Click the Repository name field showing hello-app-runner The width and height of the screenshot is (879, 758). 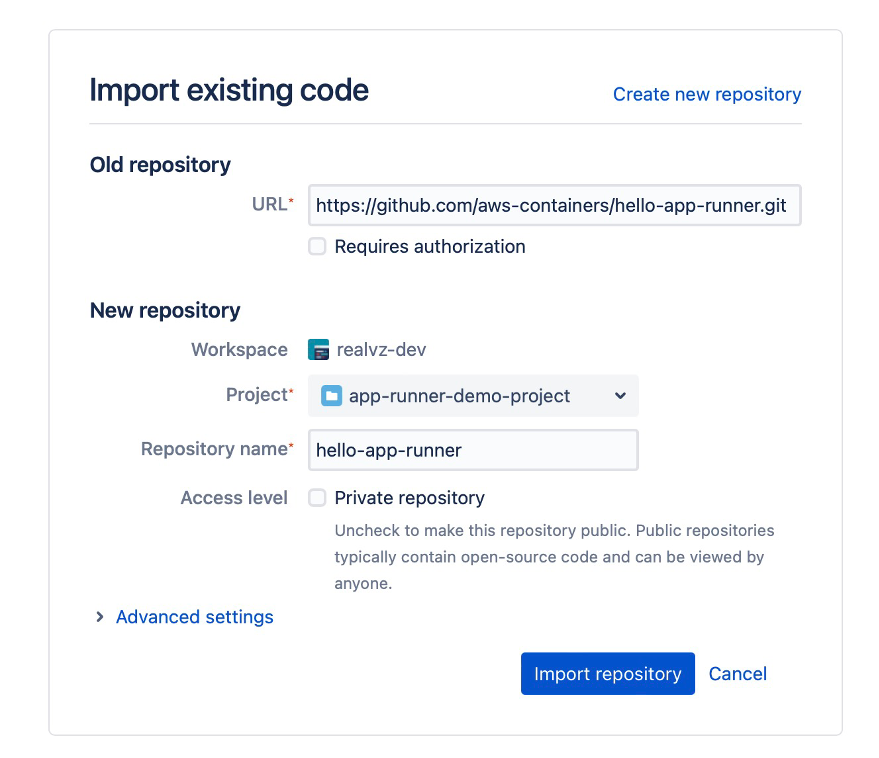coord(473,450)
